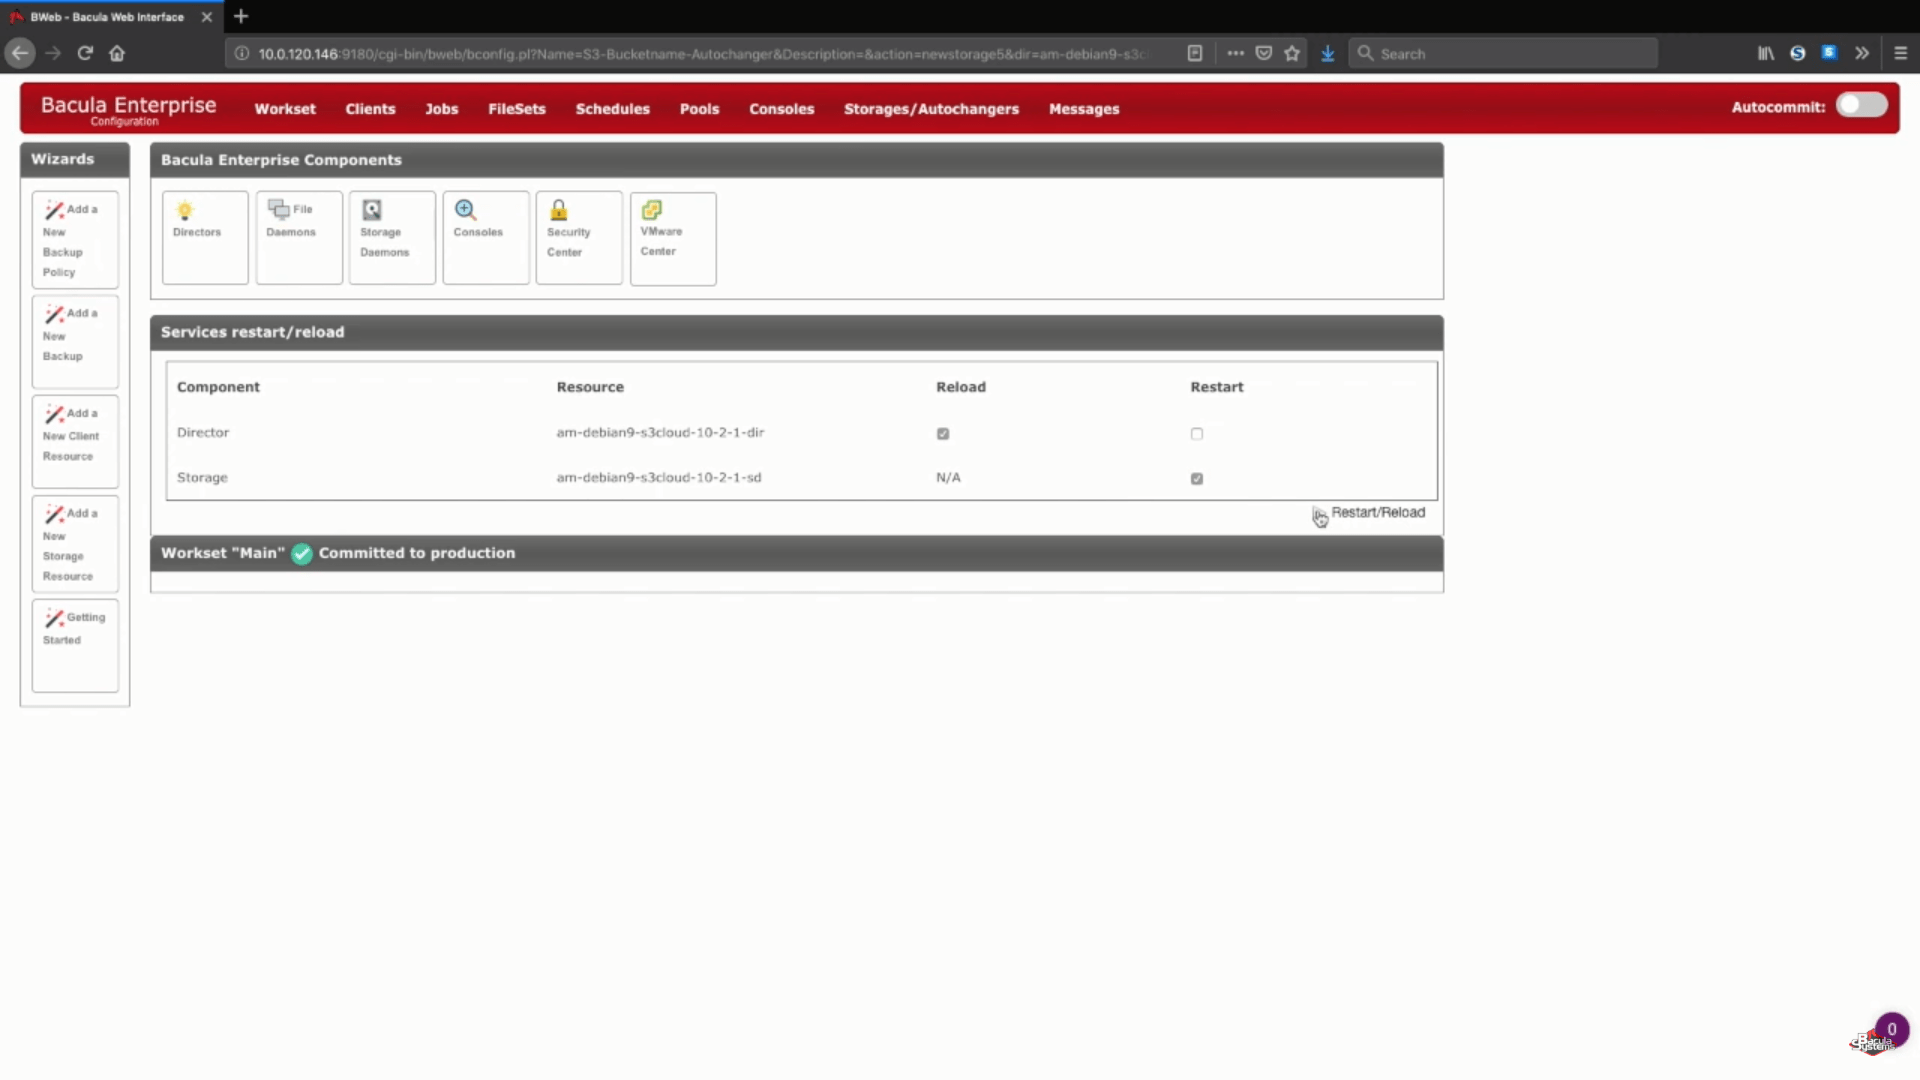
Task: Uncheck Restart for the Storage daemon
Action: [1197, 479]
